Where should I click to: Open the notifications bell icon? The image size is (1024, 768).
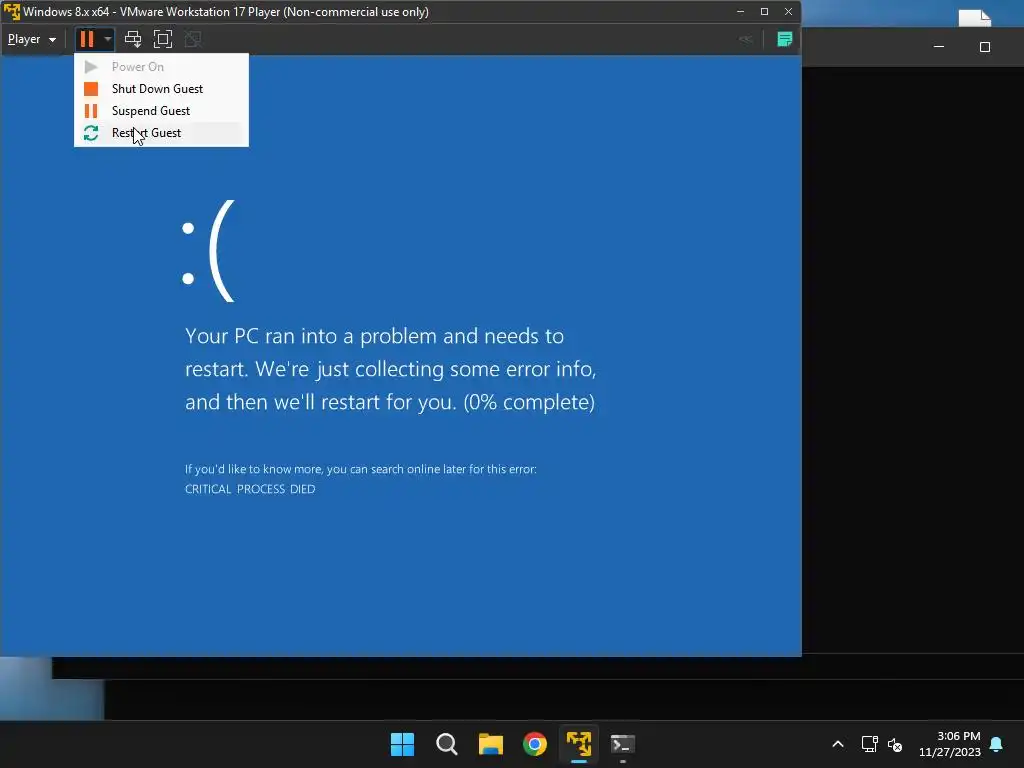(x=997, y=744)
